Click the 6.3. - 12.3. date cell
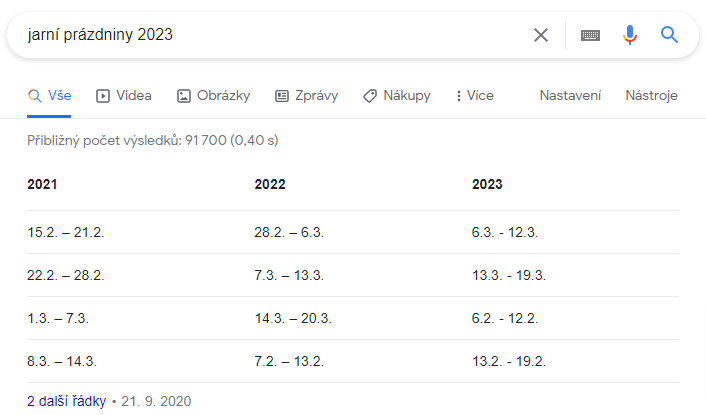Image resolution: width=706 pixels, height=415 pixels. tap(504, 232)
